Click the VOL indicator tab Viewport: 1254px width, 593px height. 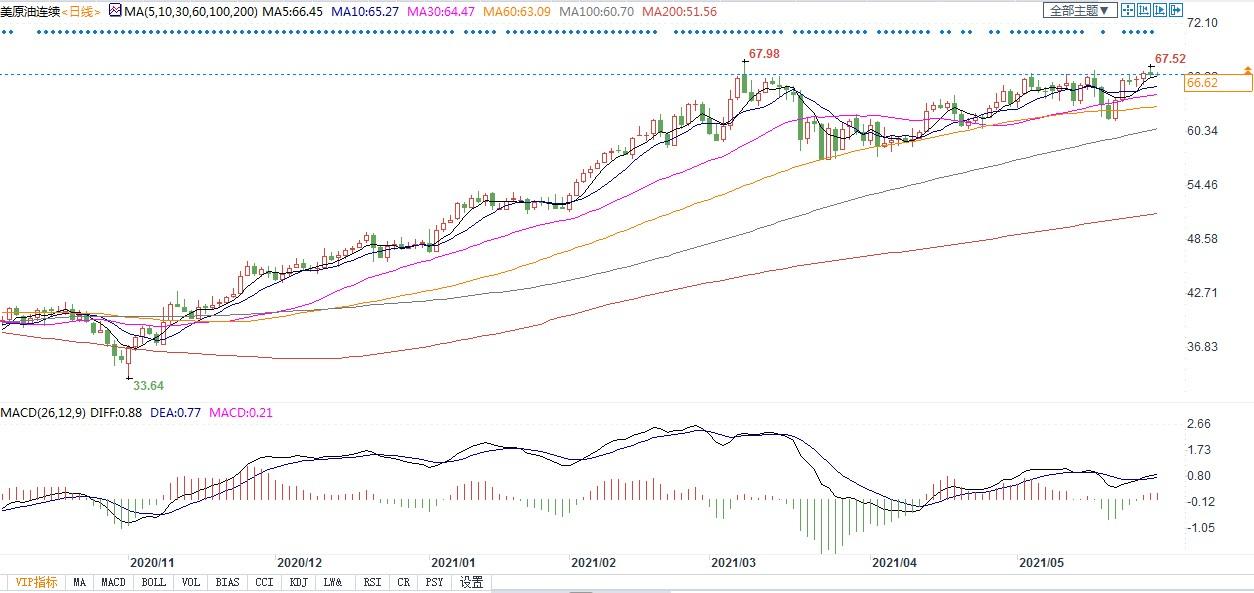[x=191, y=582]
